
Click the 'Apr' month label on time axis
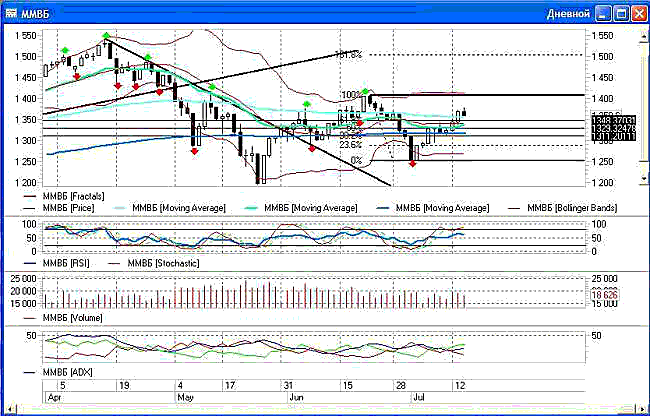[x=54, y=398]
